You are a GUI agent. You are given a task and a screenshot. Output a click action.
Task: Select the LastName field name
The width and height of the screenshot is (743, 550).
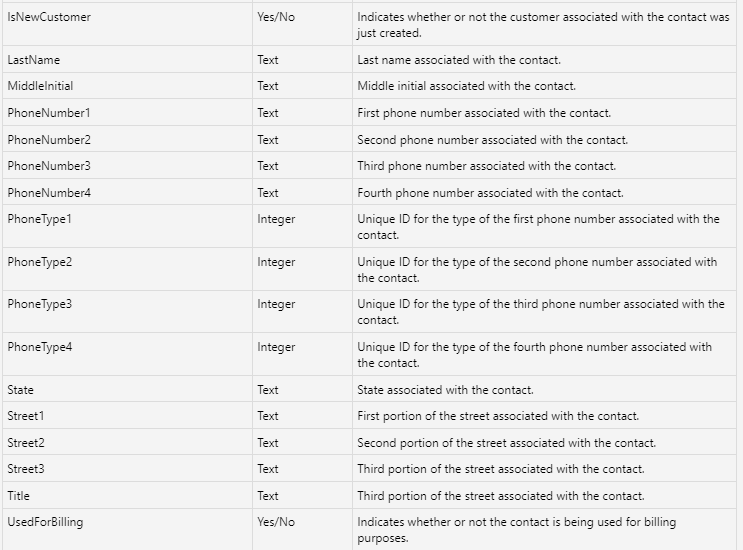34,60
